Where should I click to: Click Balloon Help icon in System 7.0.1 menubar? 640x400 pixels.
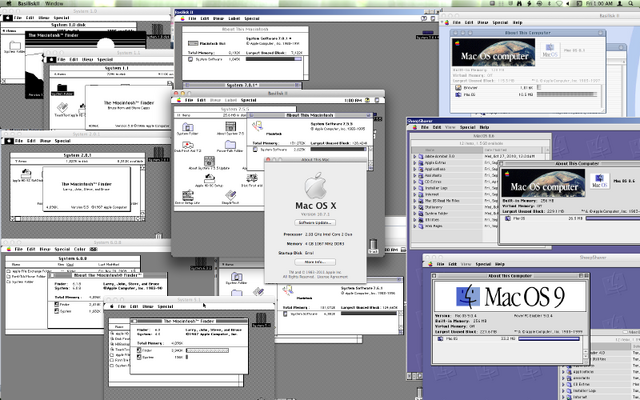424,18
